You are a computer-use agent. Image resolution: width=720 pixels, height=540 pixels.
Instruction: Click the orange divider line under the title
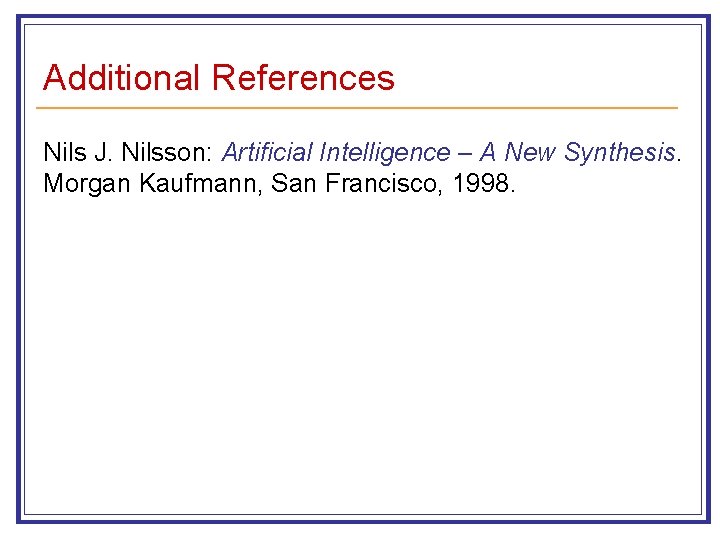click(357, 107)
